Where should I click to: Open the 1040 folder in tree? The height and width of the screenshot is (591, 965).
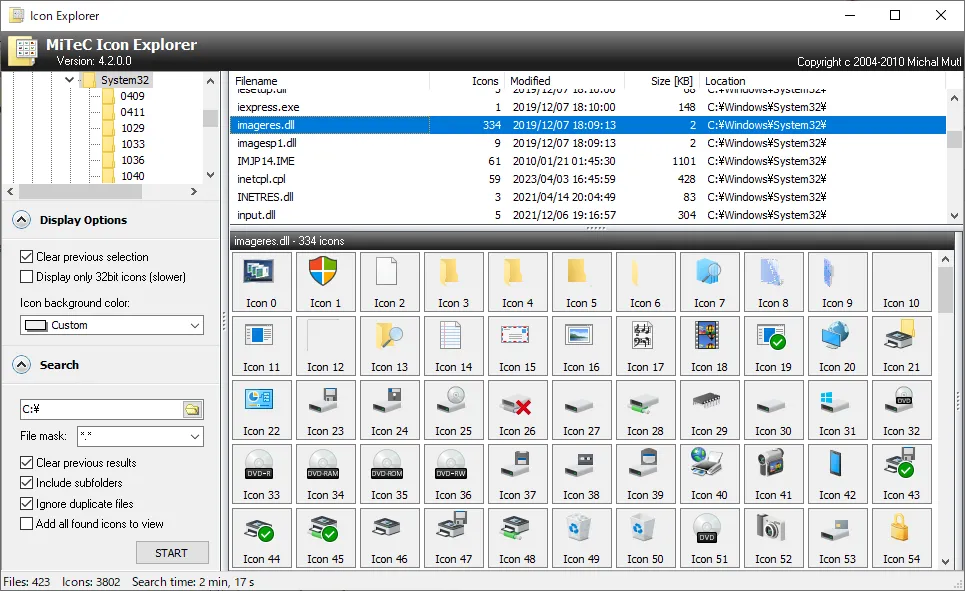(132, 176)
